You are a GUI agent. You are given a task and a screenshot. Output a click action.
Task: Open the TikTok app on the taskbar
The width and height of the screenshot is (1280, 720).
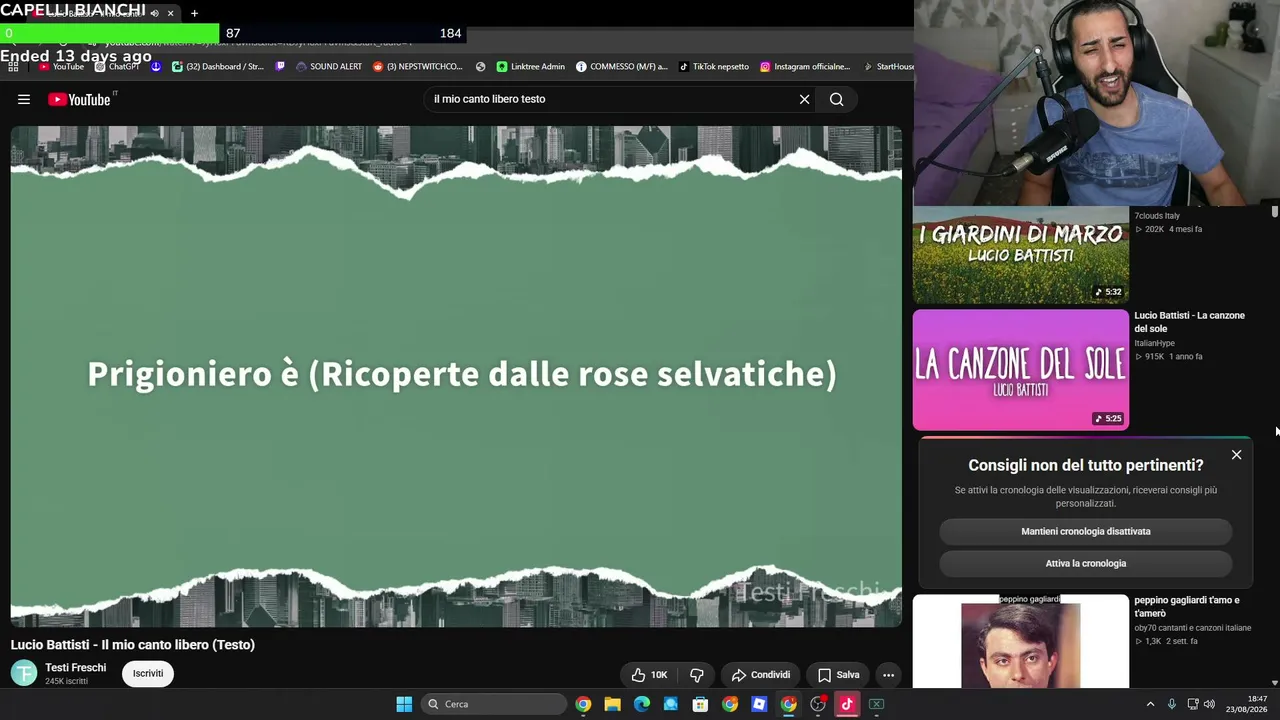coord(847,704)
